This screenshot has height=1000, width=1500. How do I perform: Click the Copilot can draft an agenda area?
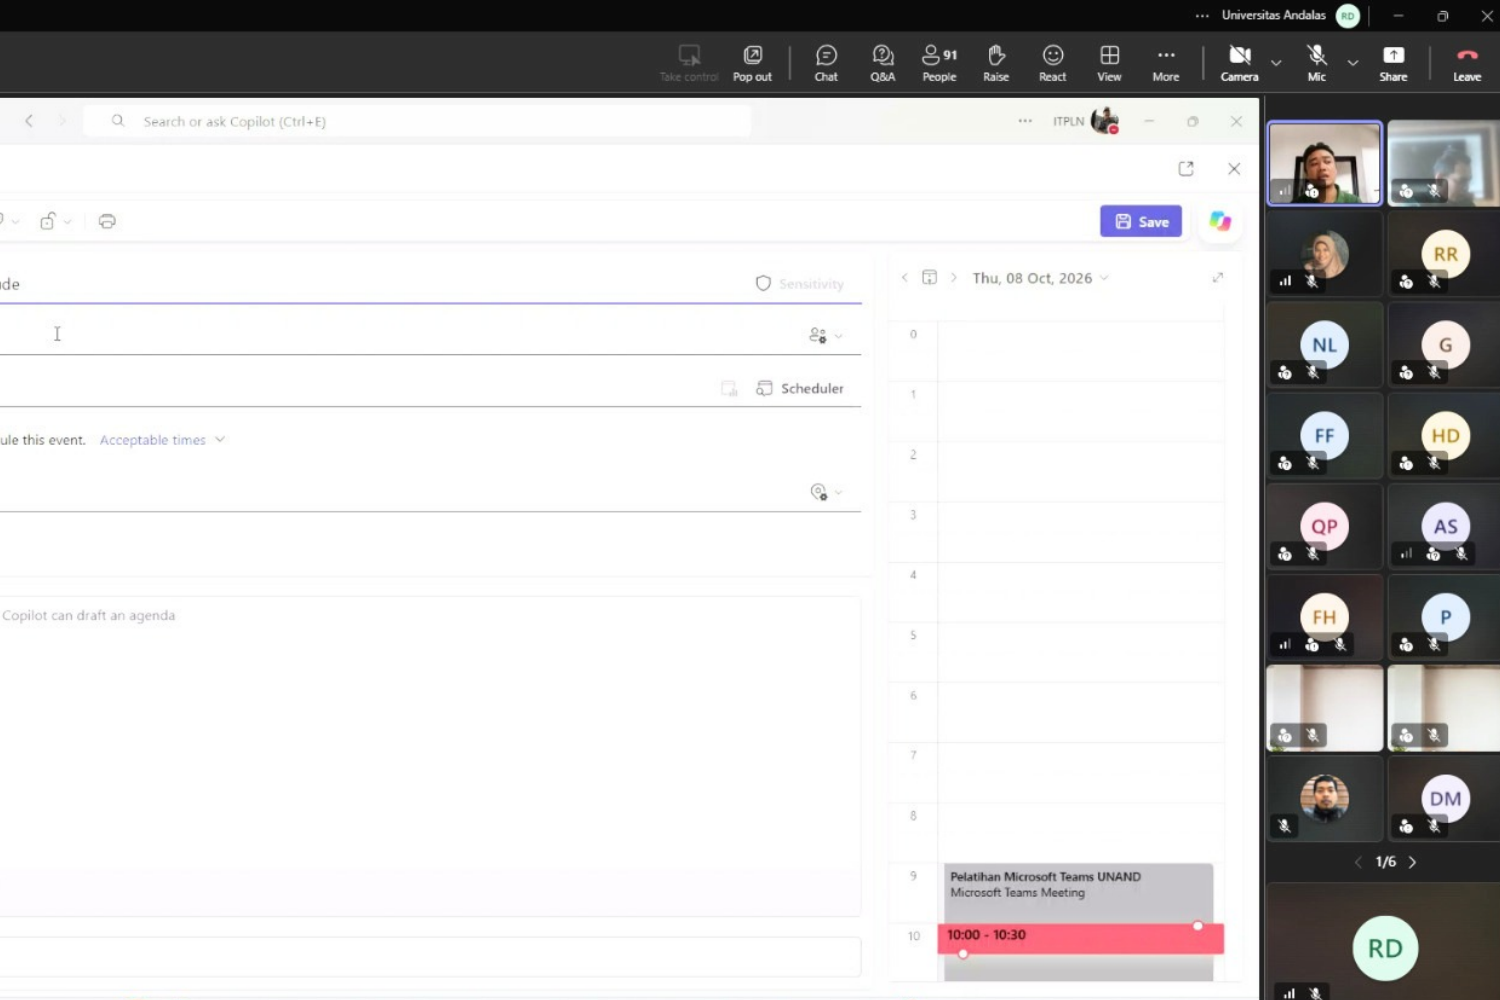pos(430,756)
